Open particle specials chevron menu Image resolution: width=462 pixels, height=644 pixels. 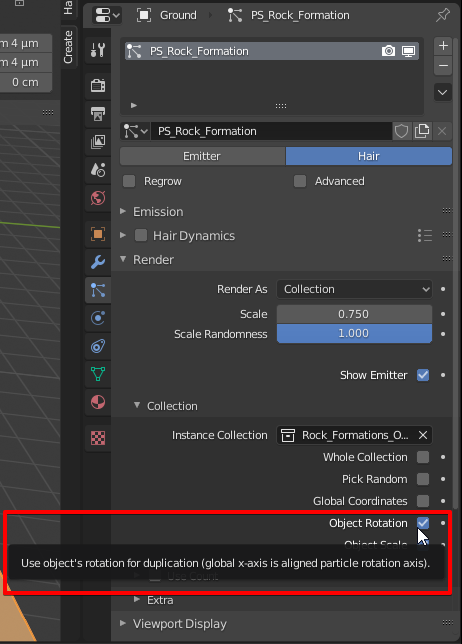click(443, 92)
